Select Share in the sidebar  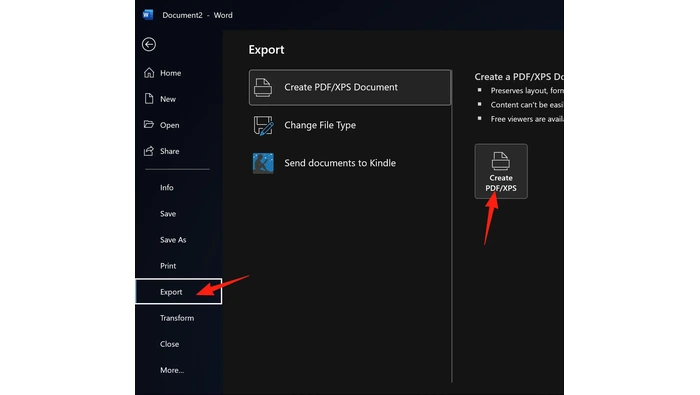[x=170, y=151]
